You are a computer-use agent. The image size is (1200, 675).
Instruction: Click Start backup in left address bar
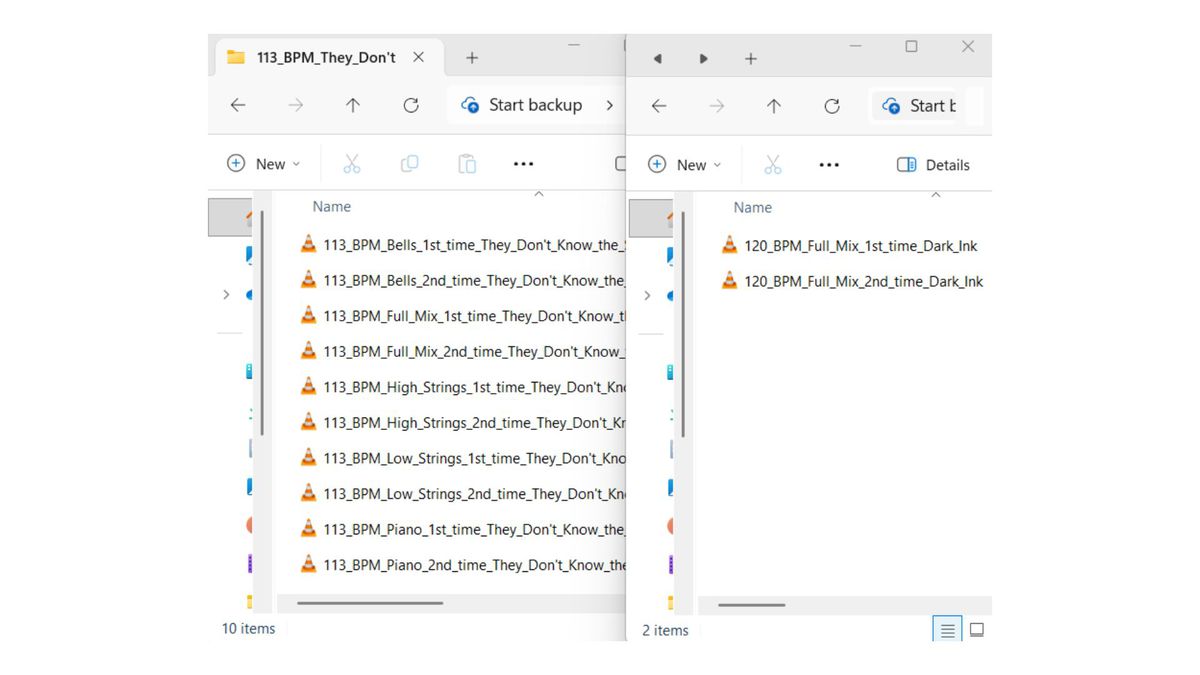[522, 105]
